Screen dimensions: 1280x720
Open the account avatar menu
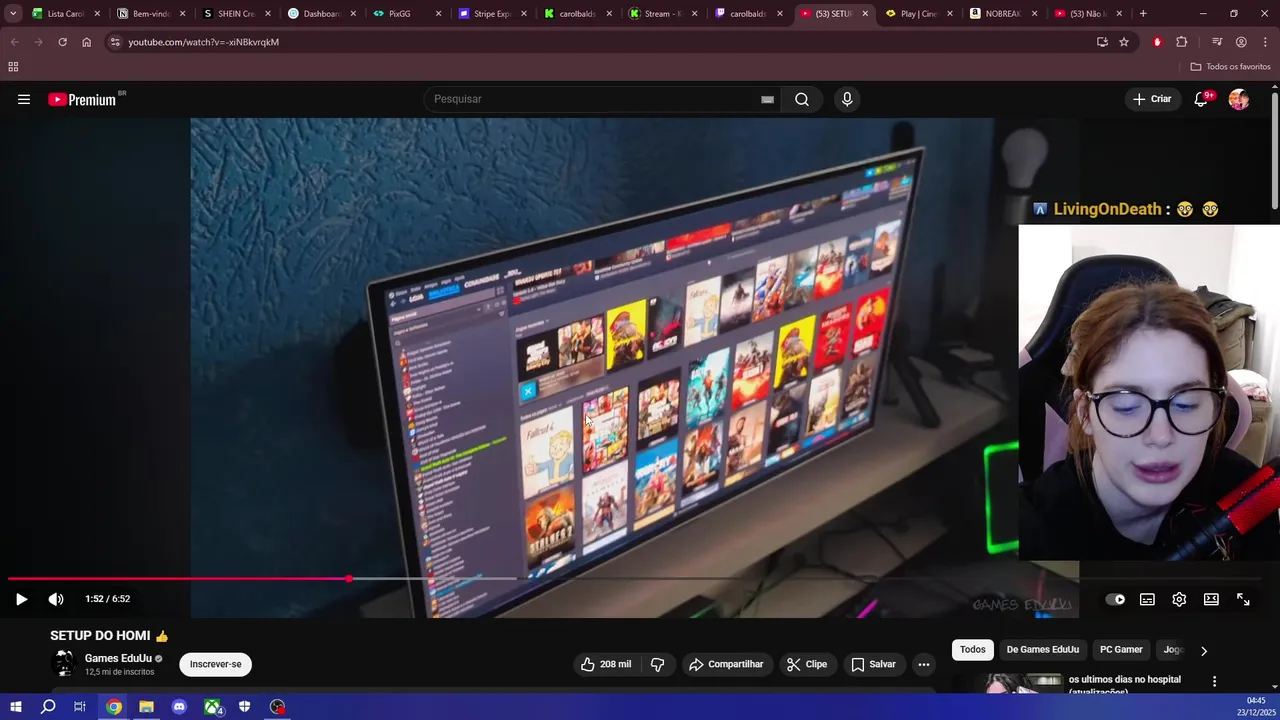(x=1239, y=99)
